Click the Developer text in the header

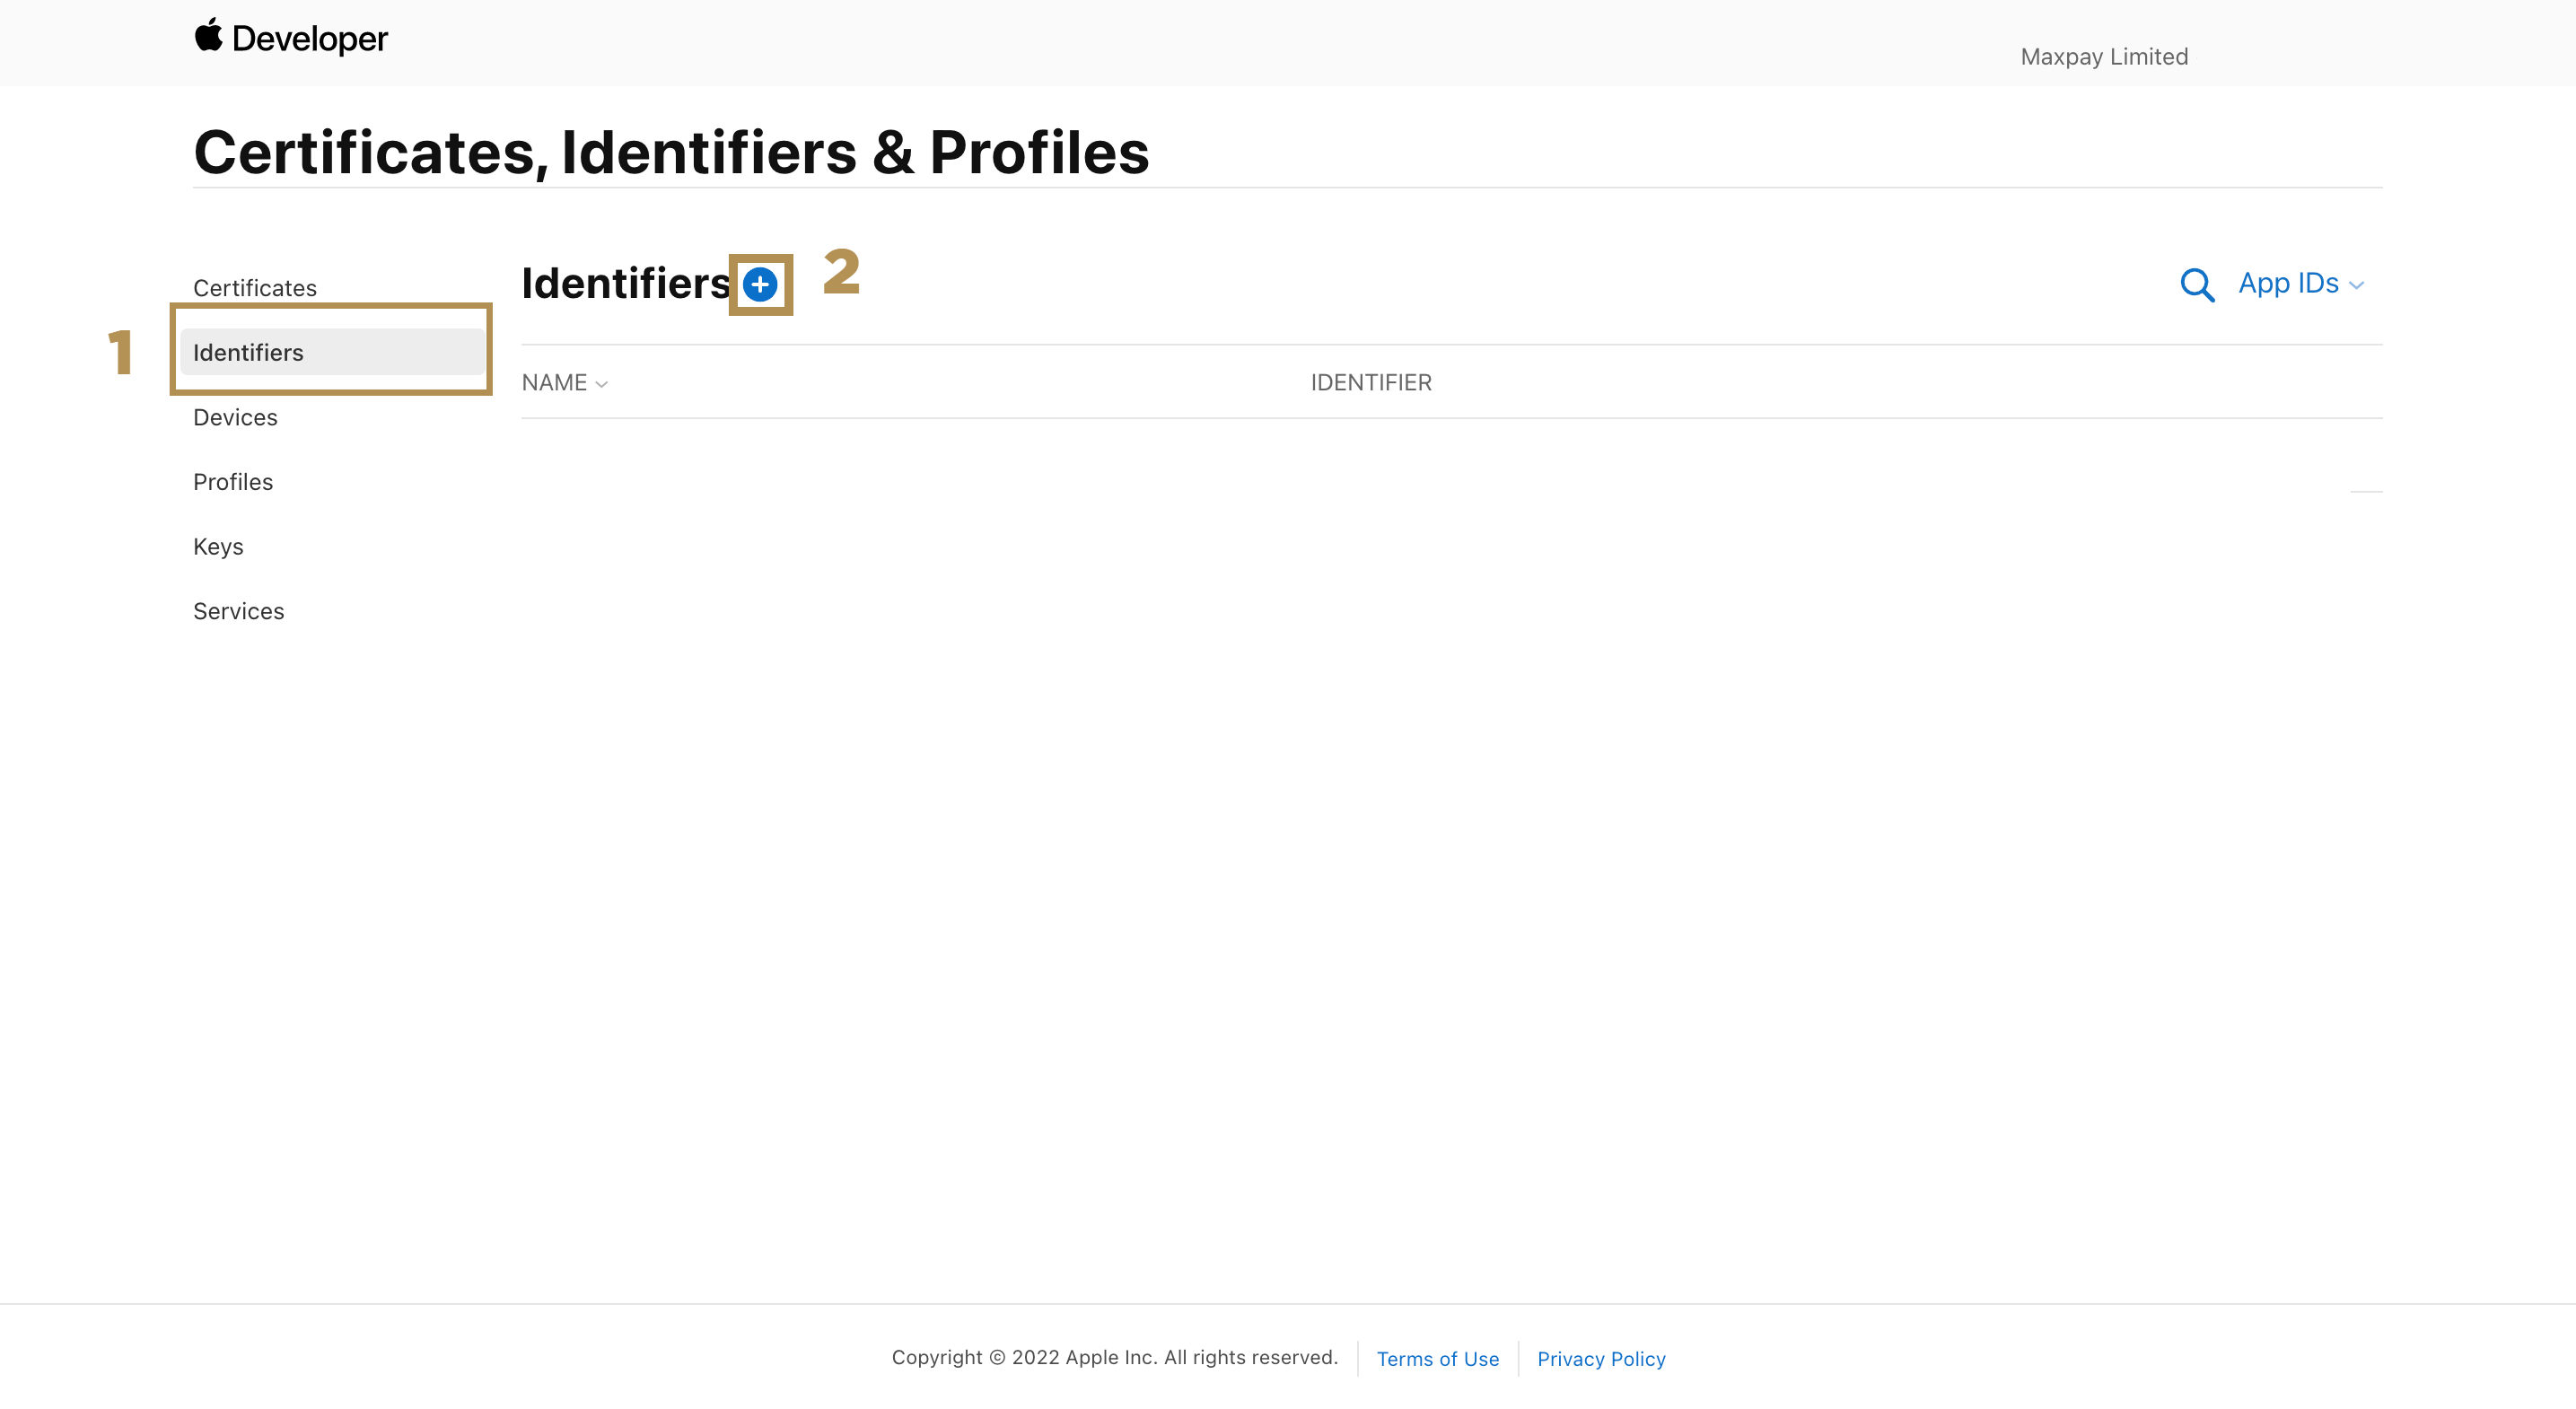pyautogui.click(x=309, y=39)
